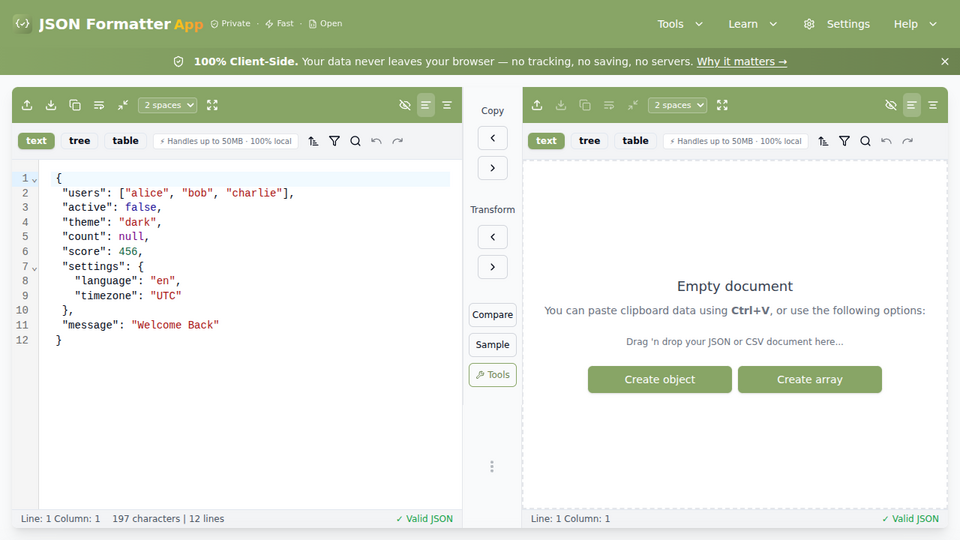
Task: Click the left editor download/save icon
Action: [51, 105]
